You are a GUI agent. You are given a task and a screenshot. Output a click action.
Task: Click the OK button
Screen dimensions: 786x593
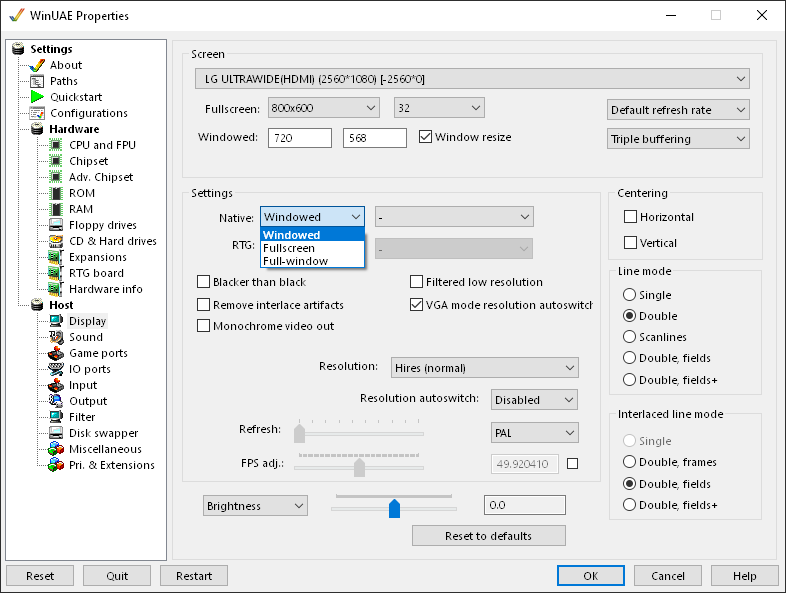(x=591, y=576)
